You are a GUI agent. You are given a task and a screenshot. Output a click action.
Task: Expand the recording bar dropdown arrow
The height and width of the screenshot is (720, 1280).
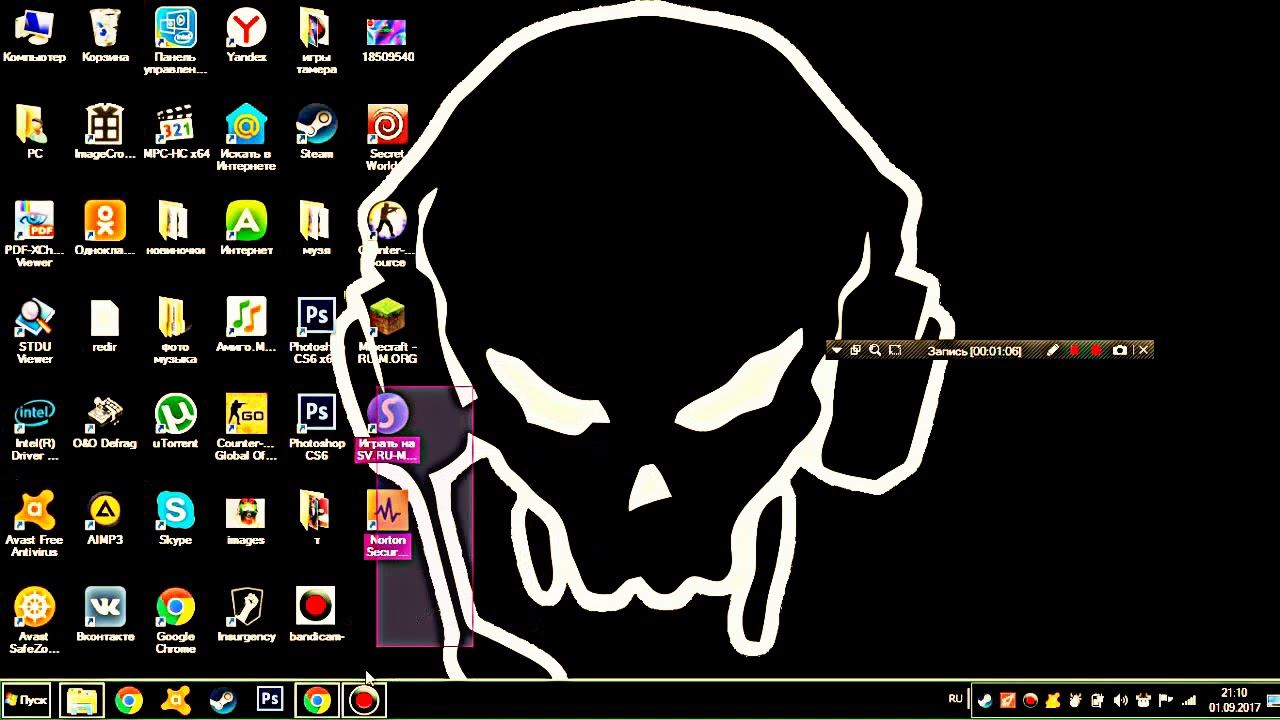837,350
